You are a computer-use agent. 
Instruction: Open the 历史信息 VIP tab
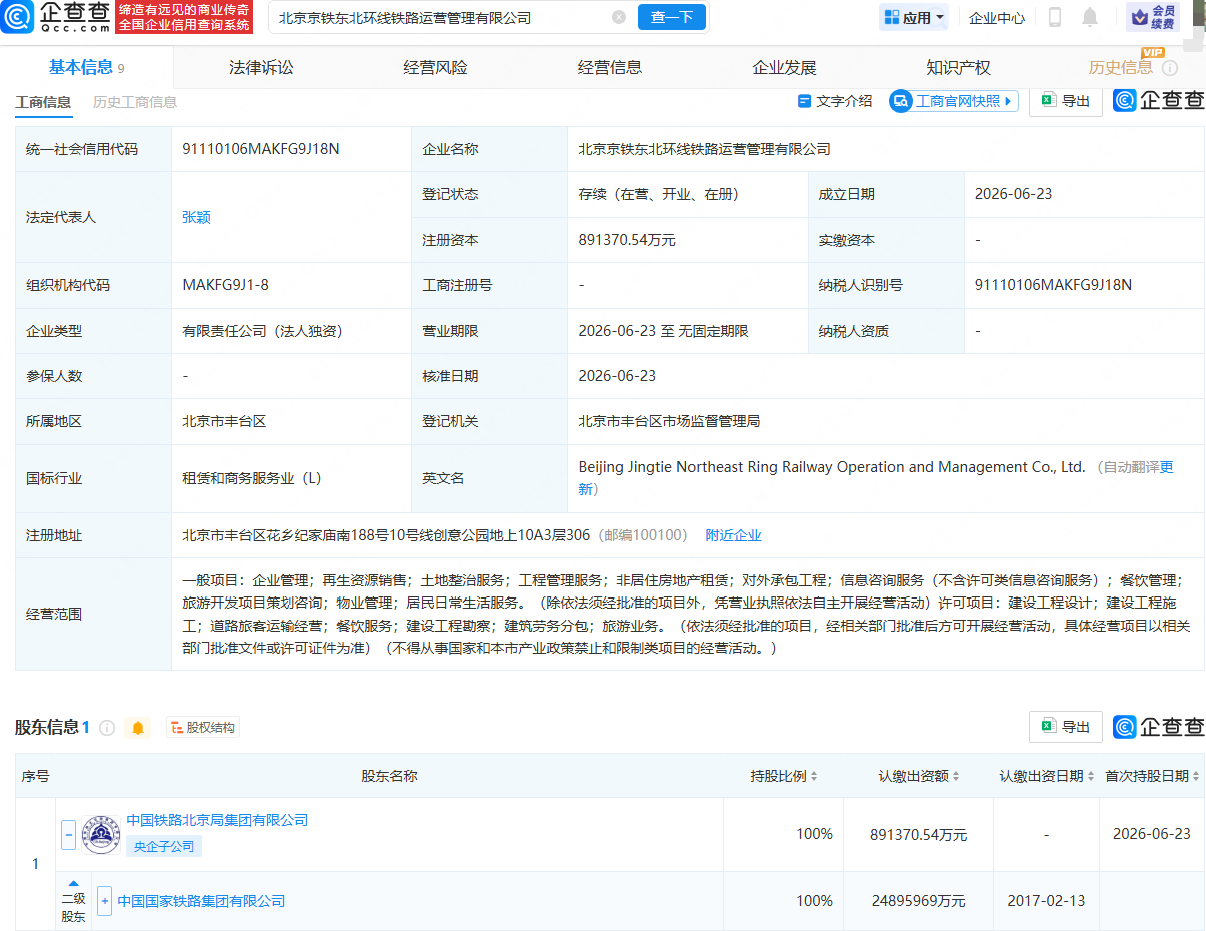(x=1121, y=68)
